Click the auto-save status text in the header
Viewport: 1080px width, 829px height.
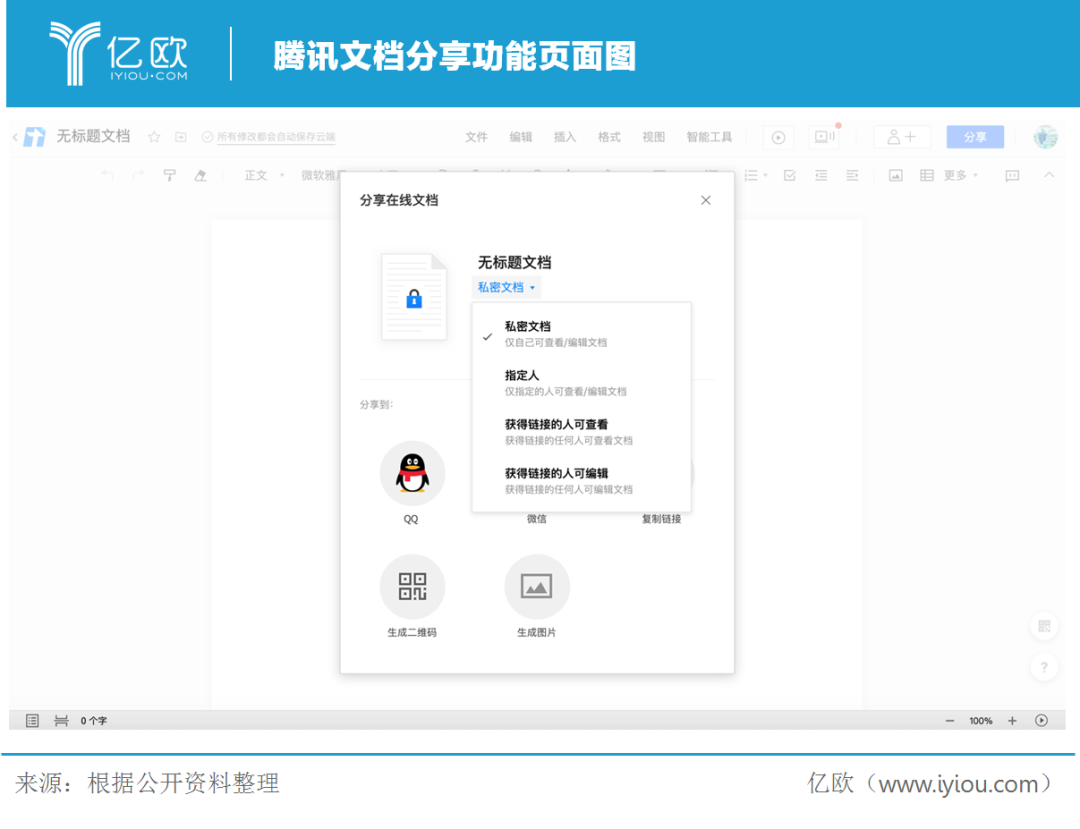pyautogui.click(x=276, y=137)
